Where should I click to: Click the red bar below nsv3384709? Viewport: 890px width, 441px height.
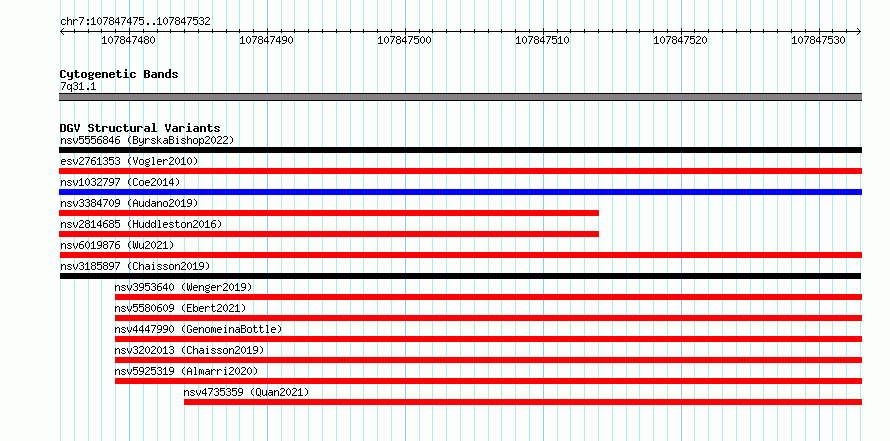(x=329, y=213)
